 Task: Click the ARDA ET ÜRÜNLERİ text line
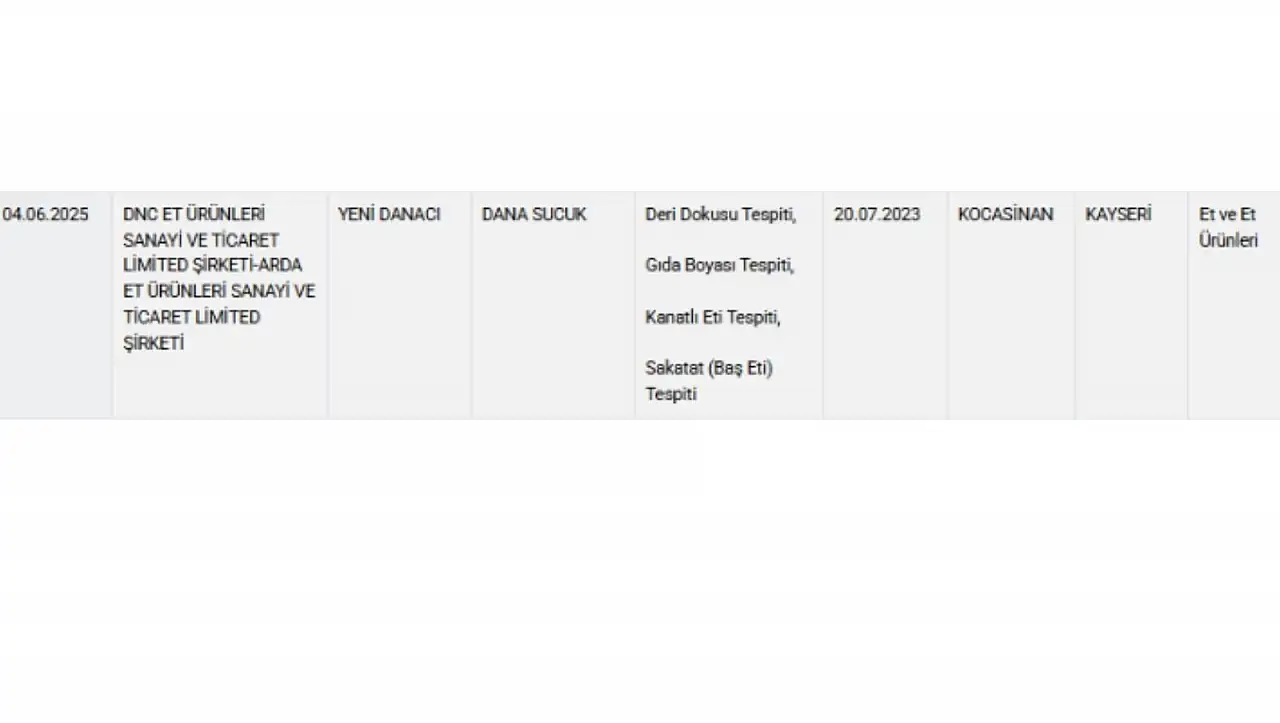(x=219, y=291)
